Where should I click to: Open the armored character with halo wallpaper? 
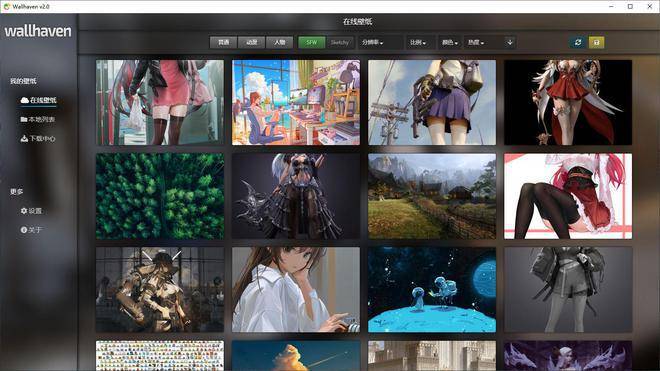[160, 290]
